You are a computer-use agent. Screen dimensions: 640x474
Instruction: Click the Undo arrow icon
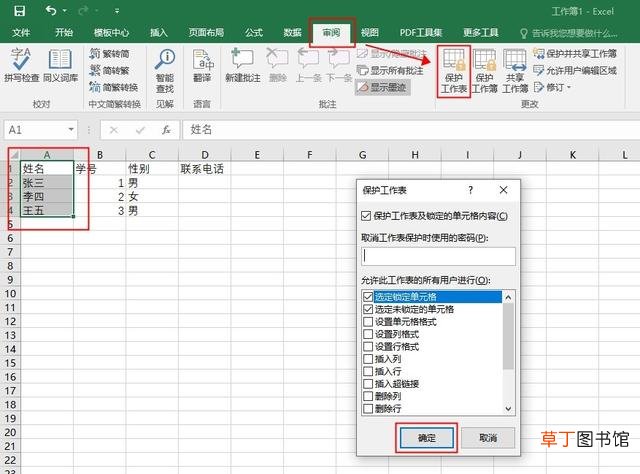[51, 11]
